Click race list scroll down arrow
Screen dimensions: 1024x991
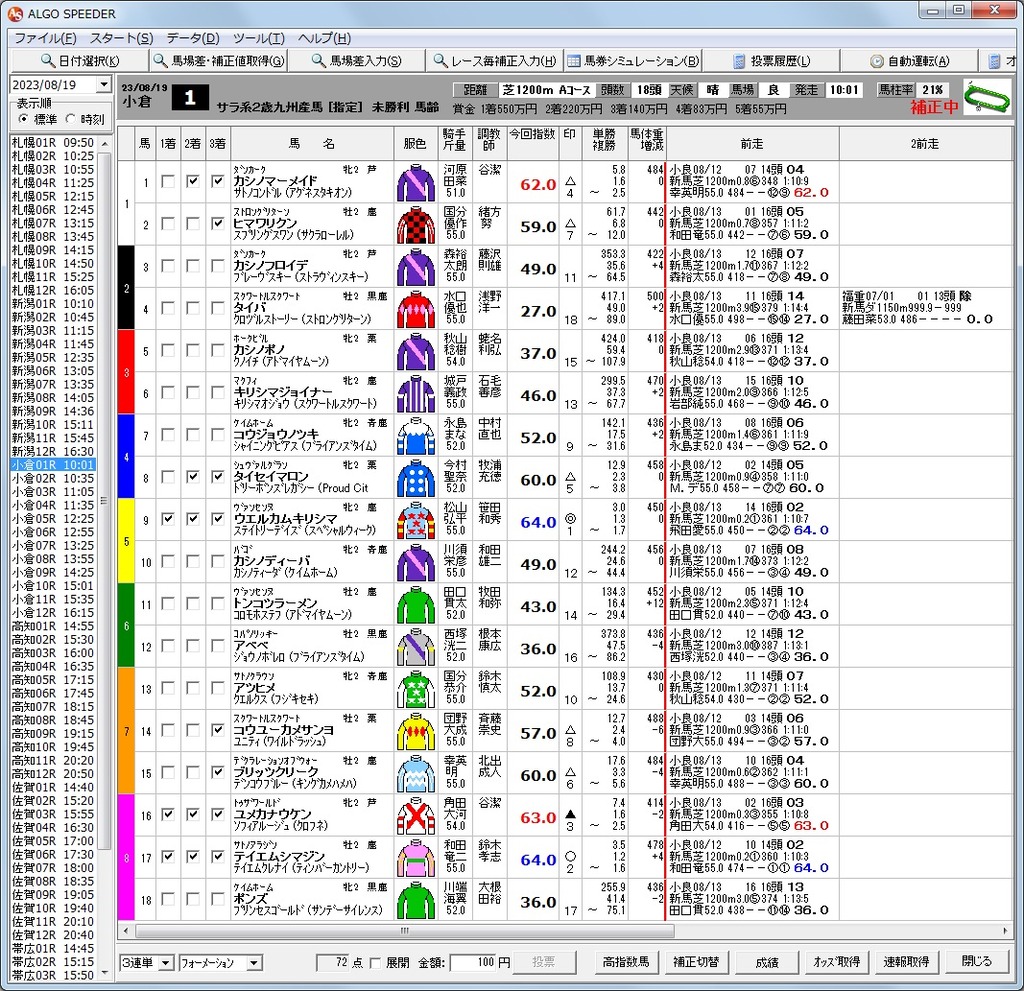pyautogui.click(x=104, y=973)
